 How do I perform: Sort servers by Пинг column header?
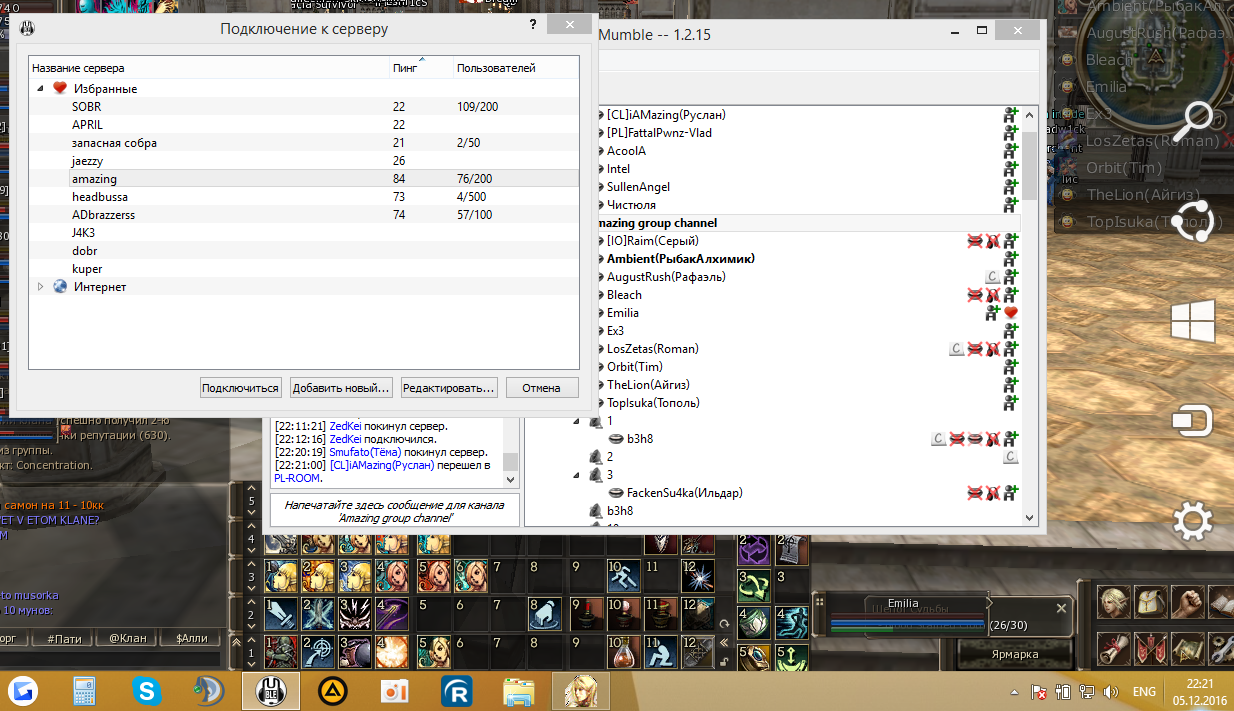point(405,68)
